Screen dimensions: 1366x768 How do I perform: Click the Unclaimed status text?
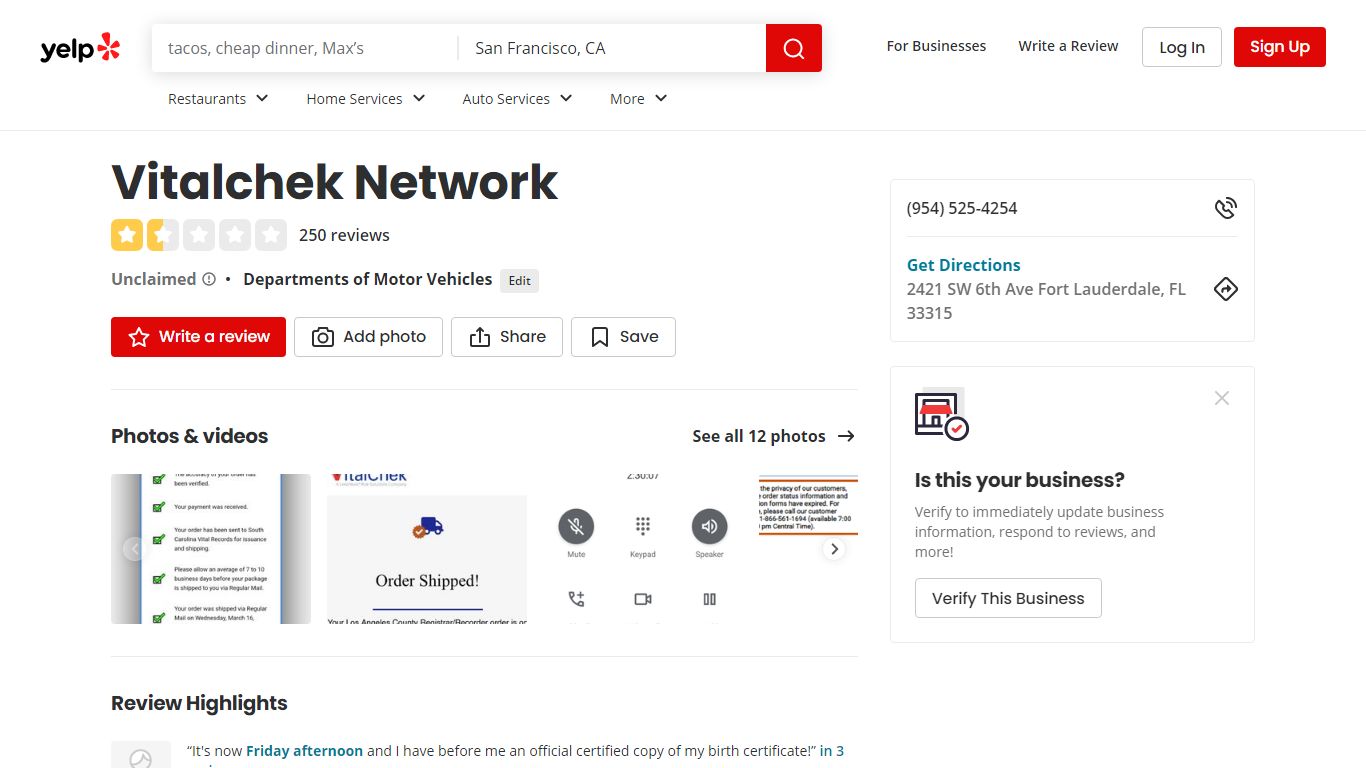click(153, 279)
